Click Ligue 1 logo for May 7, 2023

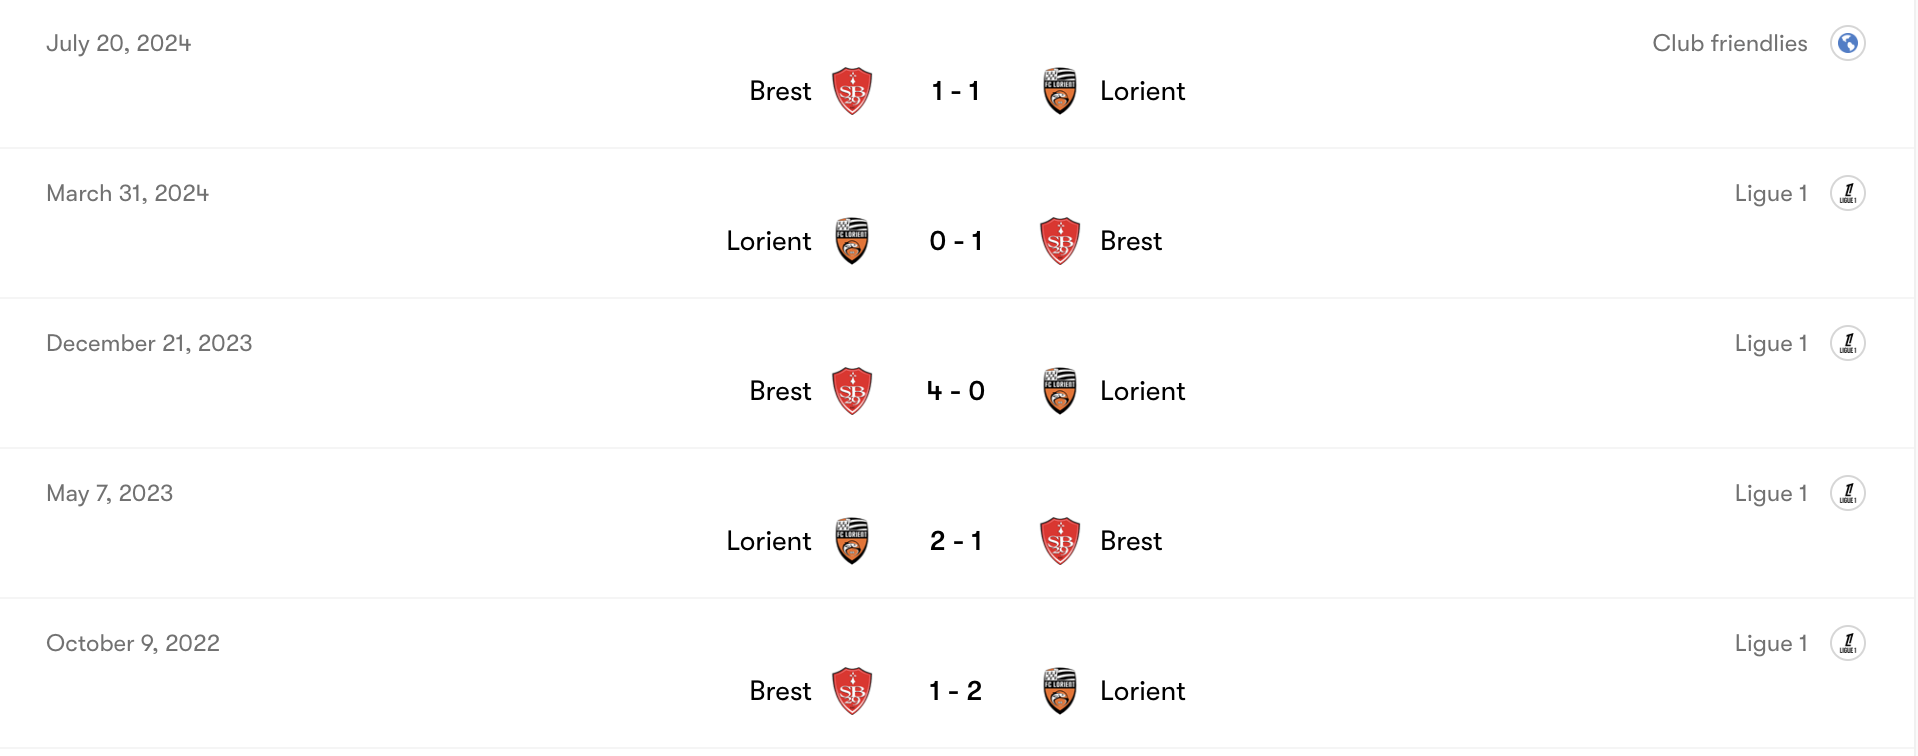coord(1848,493)
